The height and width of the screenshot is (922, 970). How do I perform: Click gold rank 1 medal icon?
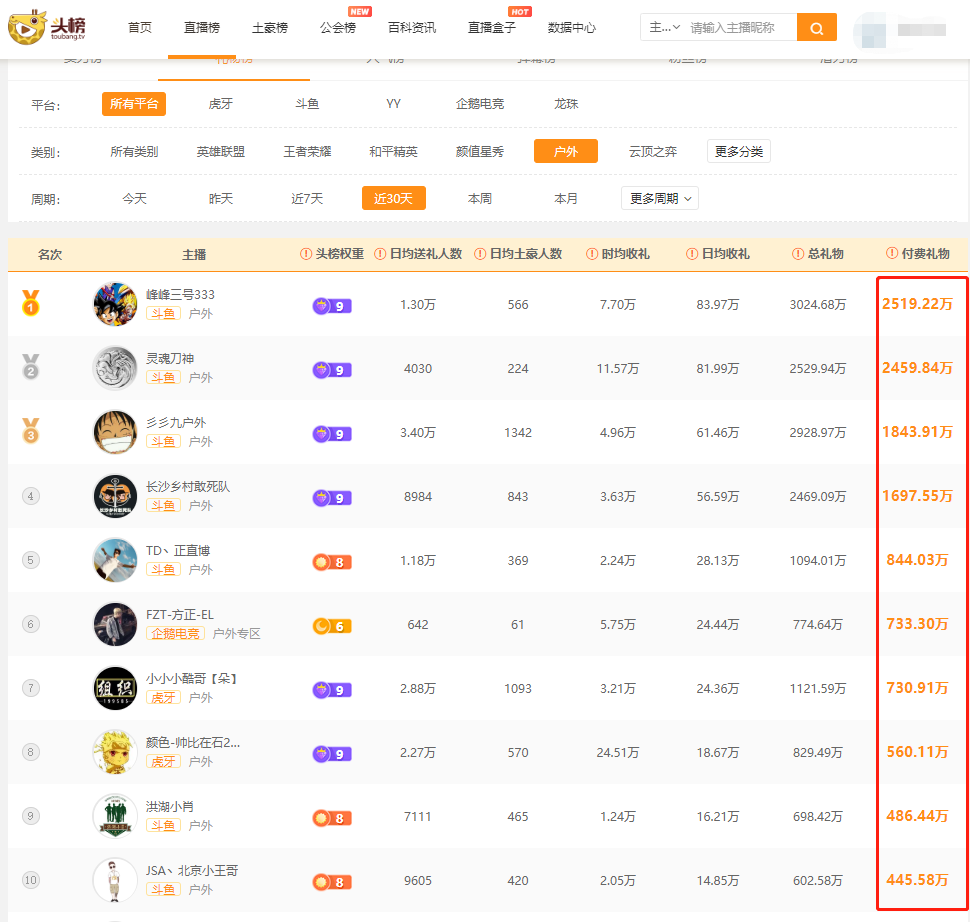(31, 303)
